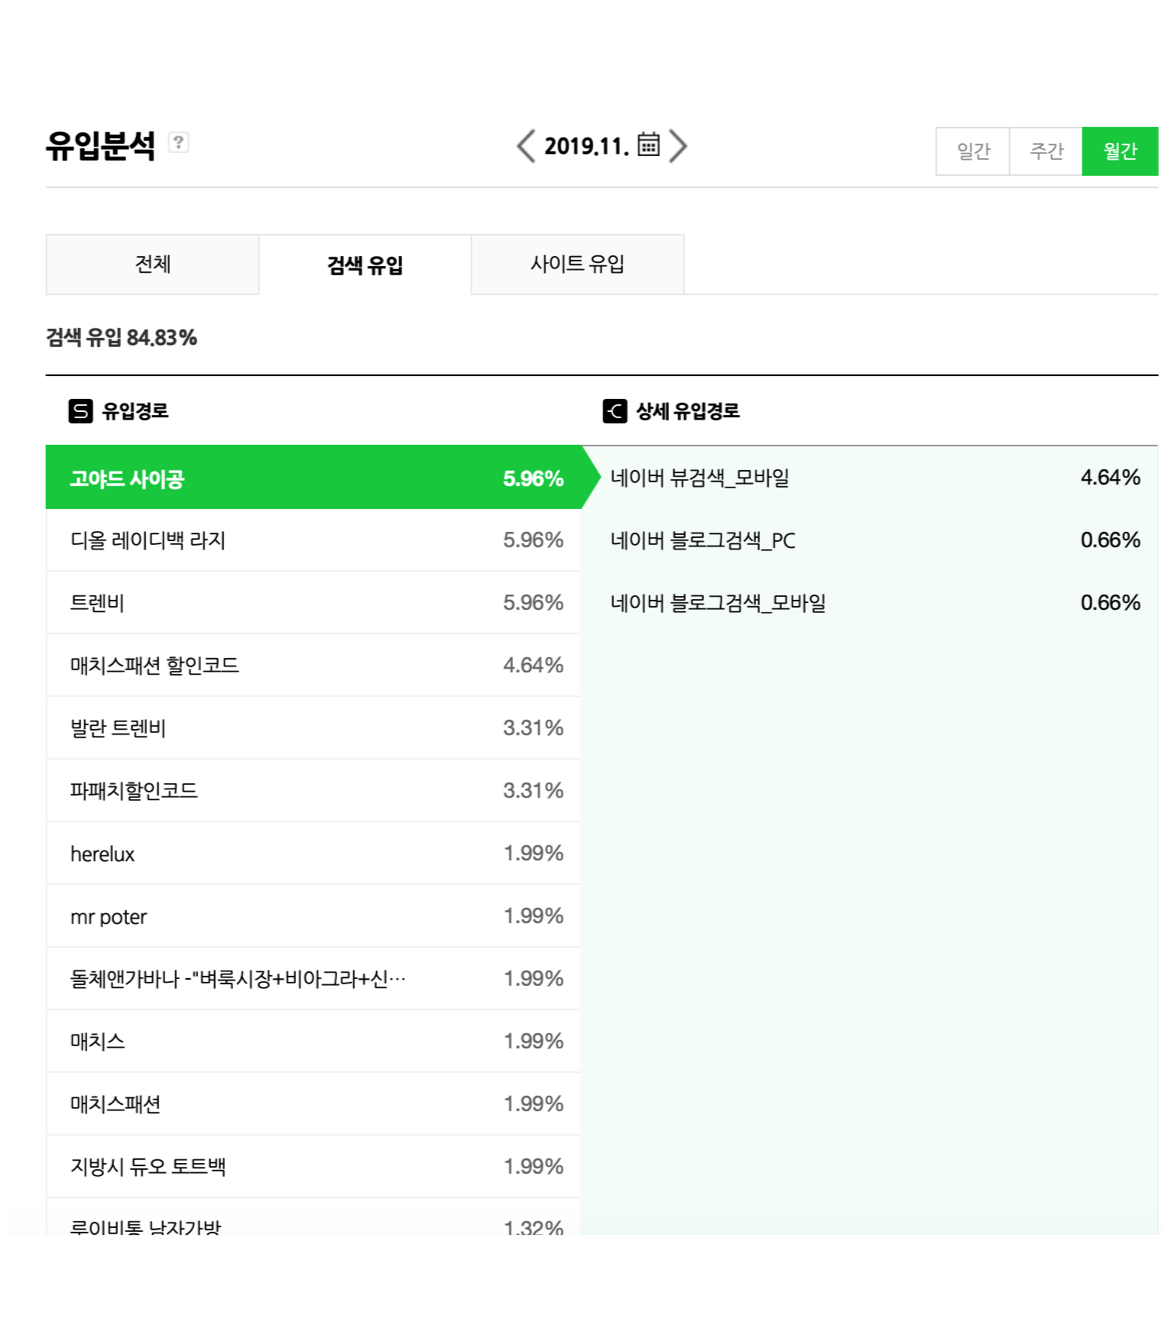The width and height of the screenshot is (1170, 1343).
Task: Open the calendar date picker
Action: pos(648,145)
